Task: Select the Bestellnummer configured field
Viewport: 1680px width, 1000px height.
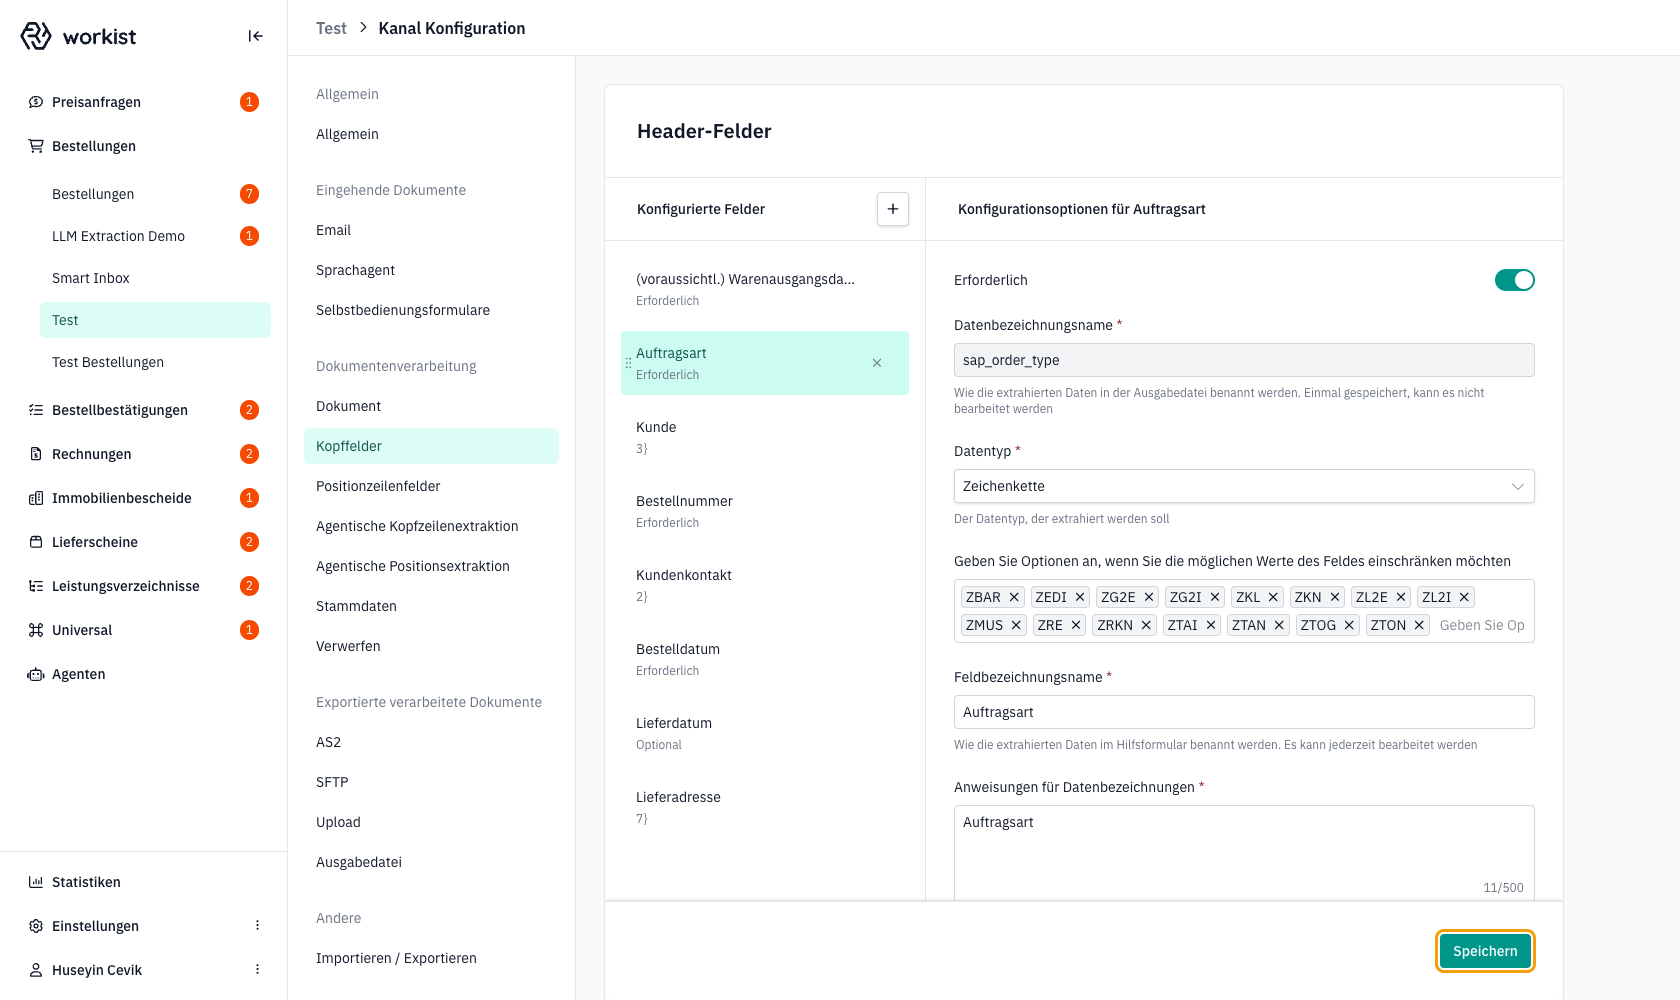Action: coord(765,511)
